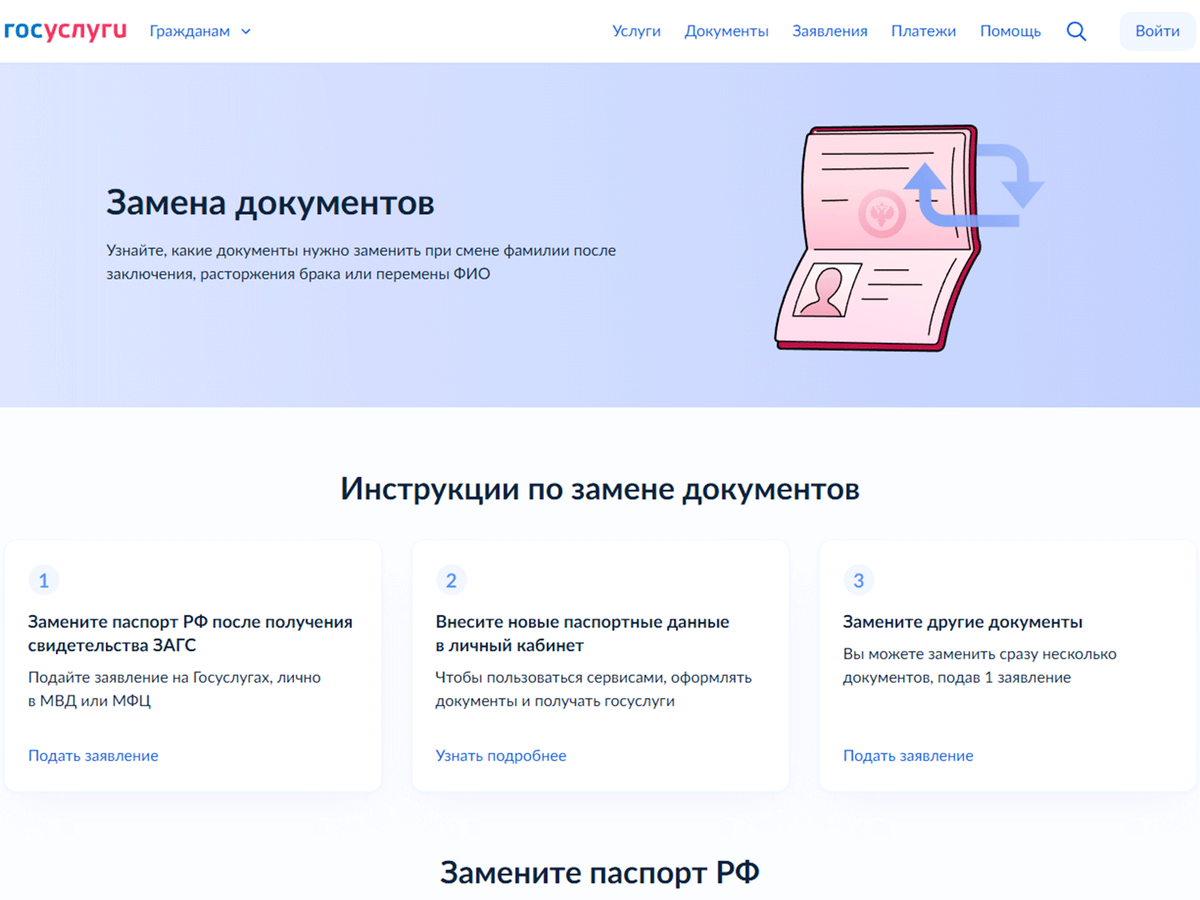Switch to the Платежи section
Viewport: 1200px width, 900px height.
coord(923,31)
